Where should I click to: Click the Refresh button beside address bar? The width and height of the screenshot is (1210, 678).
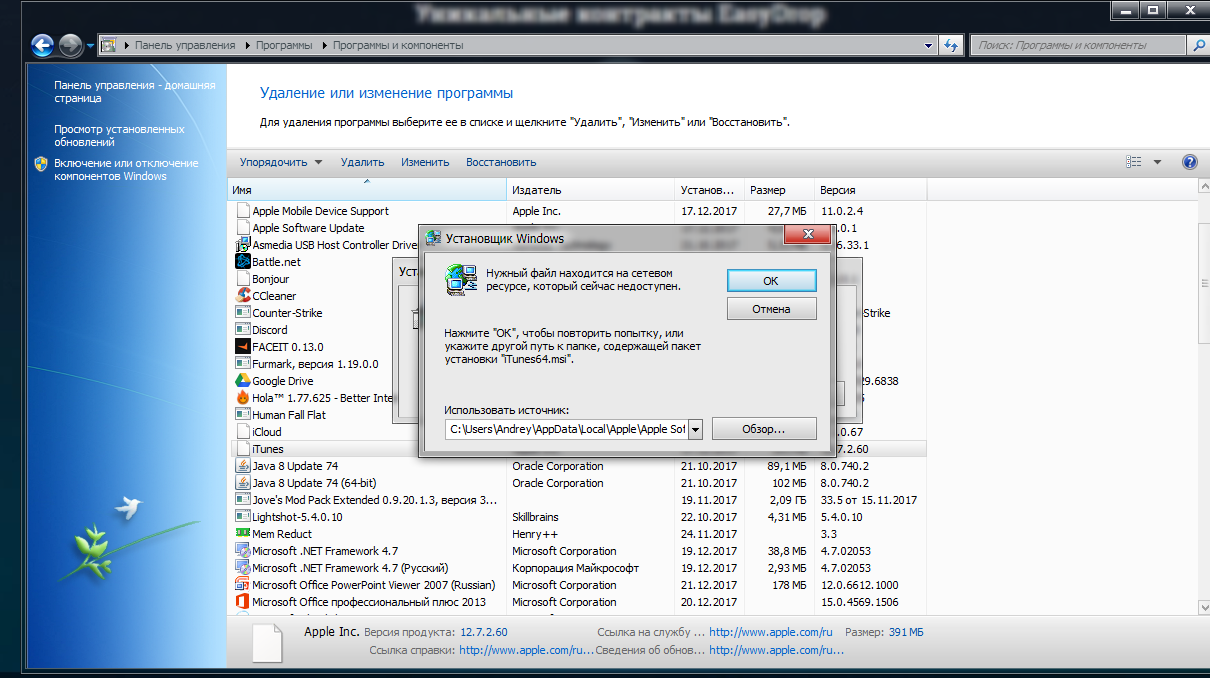[x=952, y=45]
